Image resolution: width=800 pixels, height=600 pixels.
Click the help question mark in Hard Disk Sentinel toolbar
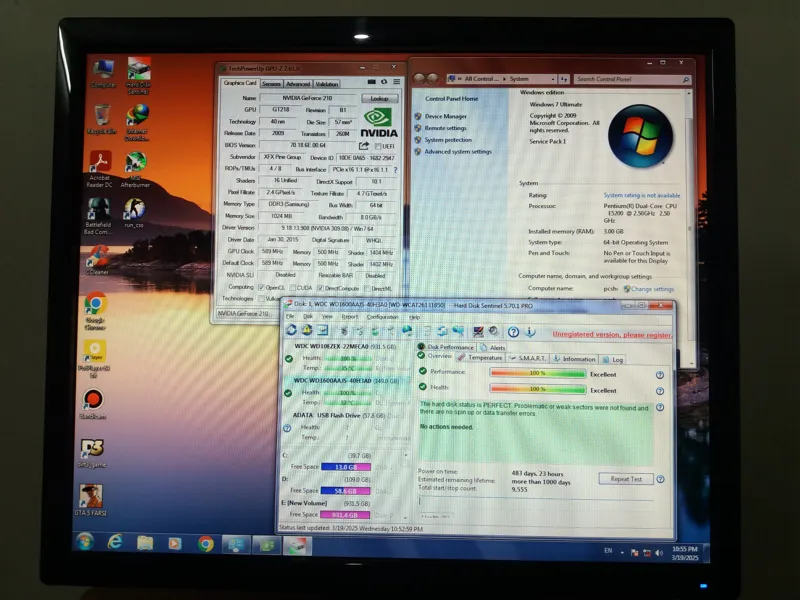tap(513, 332)
